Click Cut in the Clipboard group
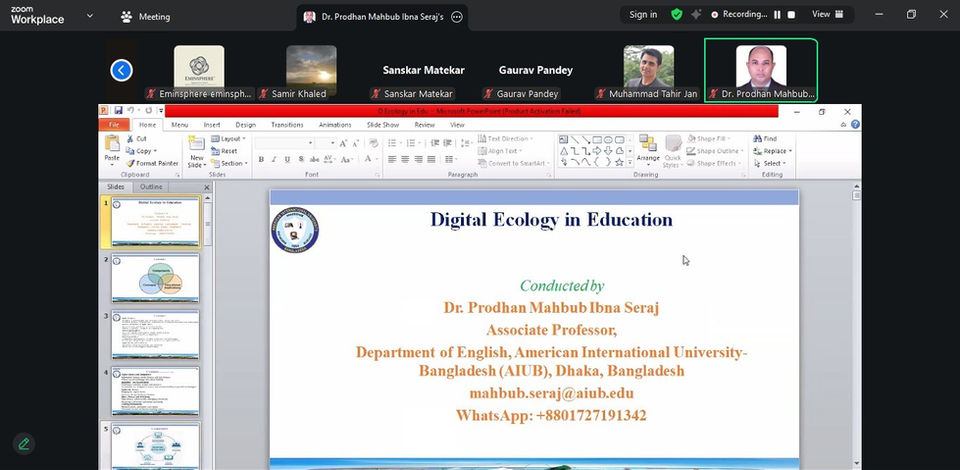 click(136, 139)
